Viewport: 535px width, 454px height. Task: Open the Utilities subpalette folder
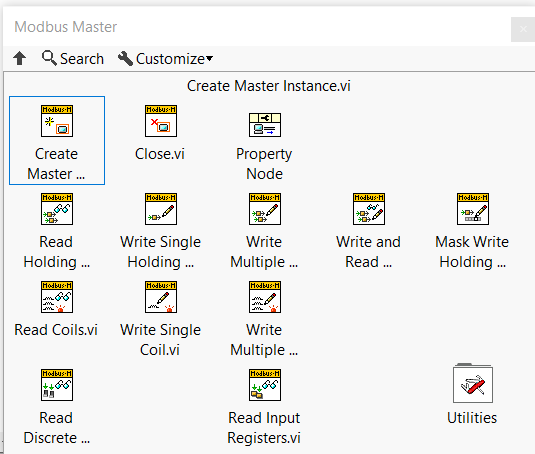pos(473,383)
